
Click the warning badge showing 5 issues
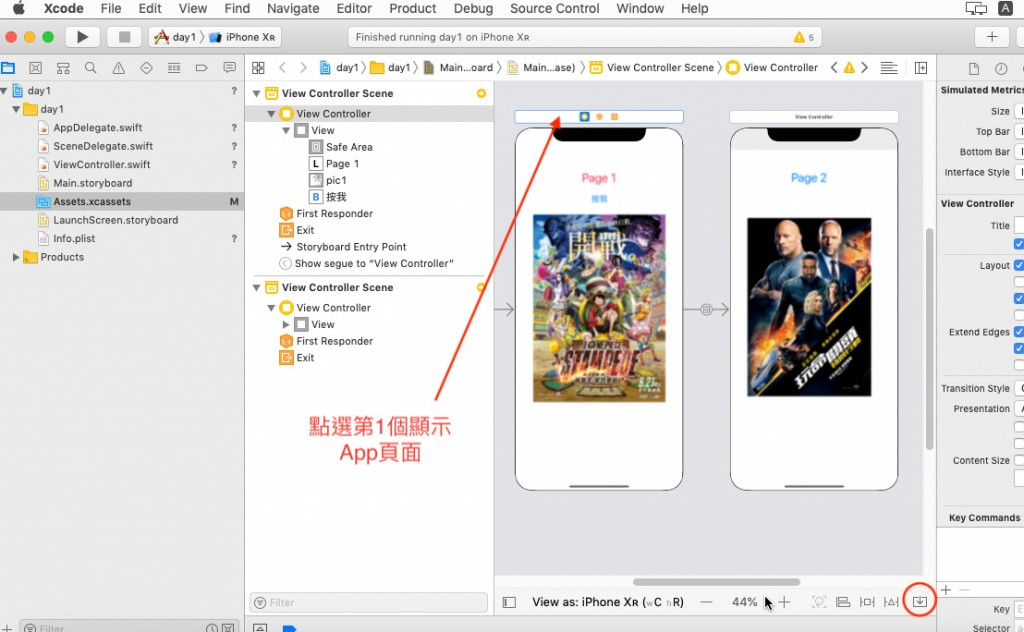point(804,37)
